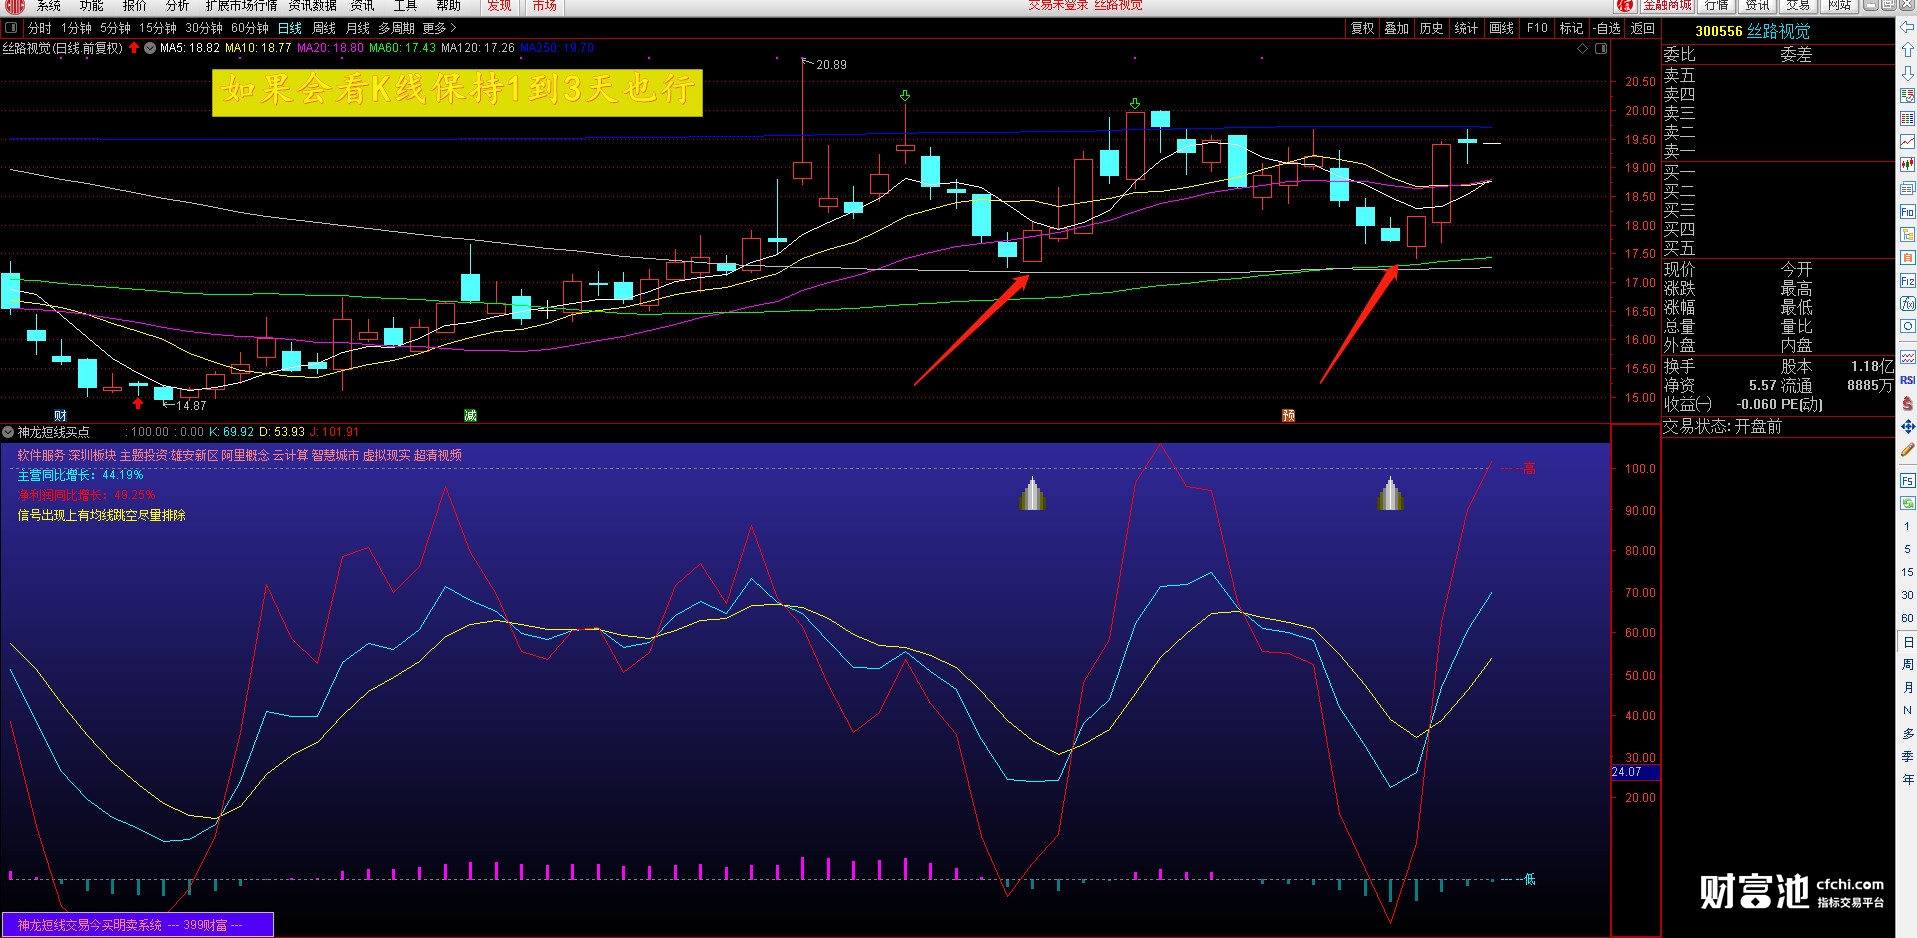Open the 报价 menu
This screenshot has width=1917, height=938.
tap(135, 6)
